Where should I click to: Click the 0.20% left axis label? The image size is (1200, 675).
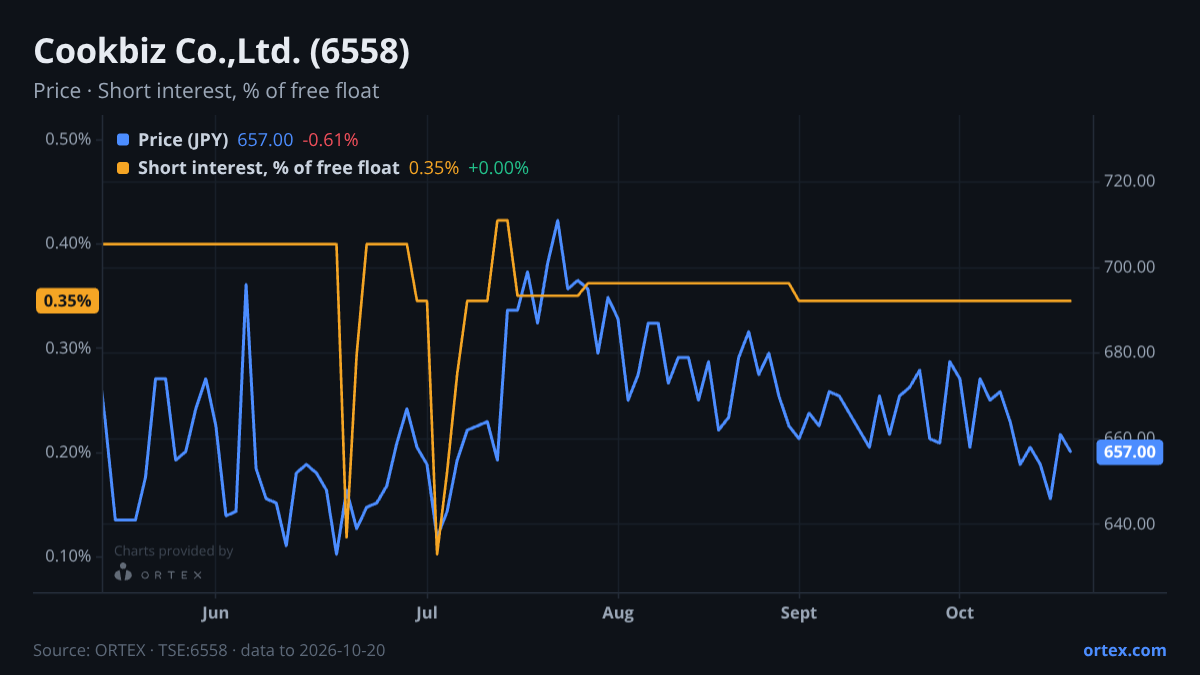[68, 452]
